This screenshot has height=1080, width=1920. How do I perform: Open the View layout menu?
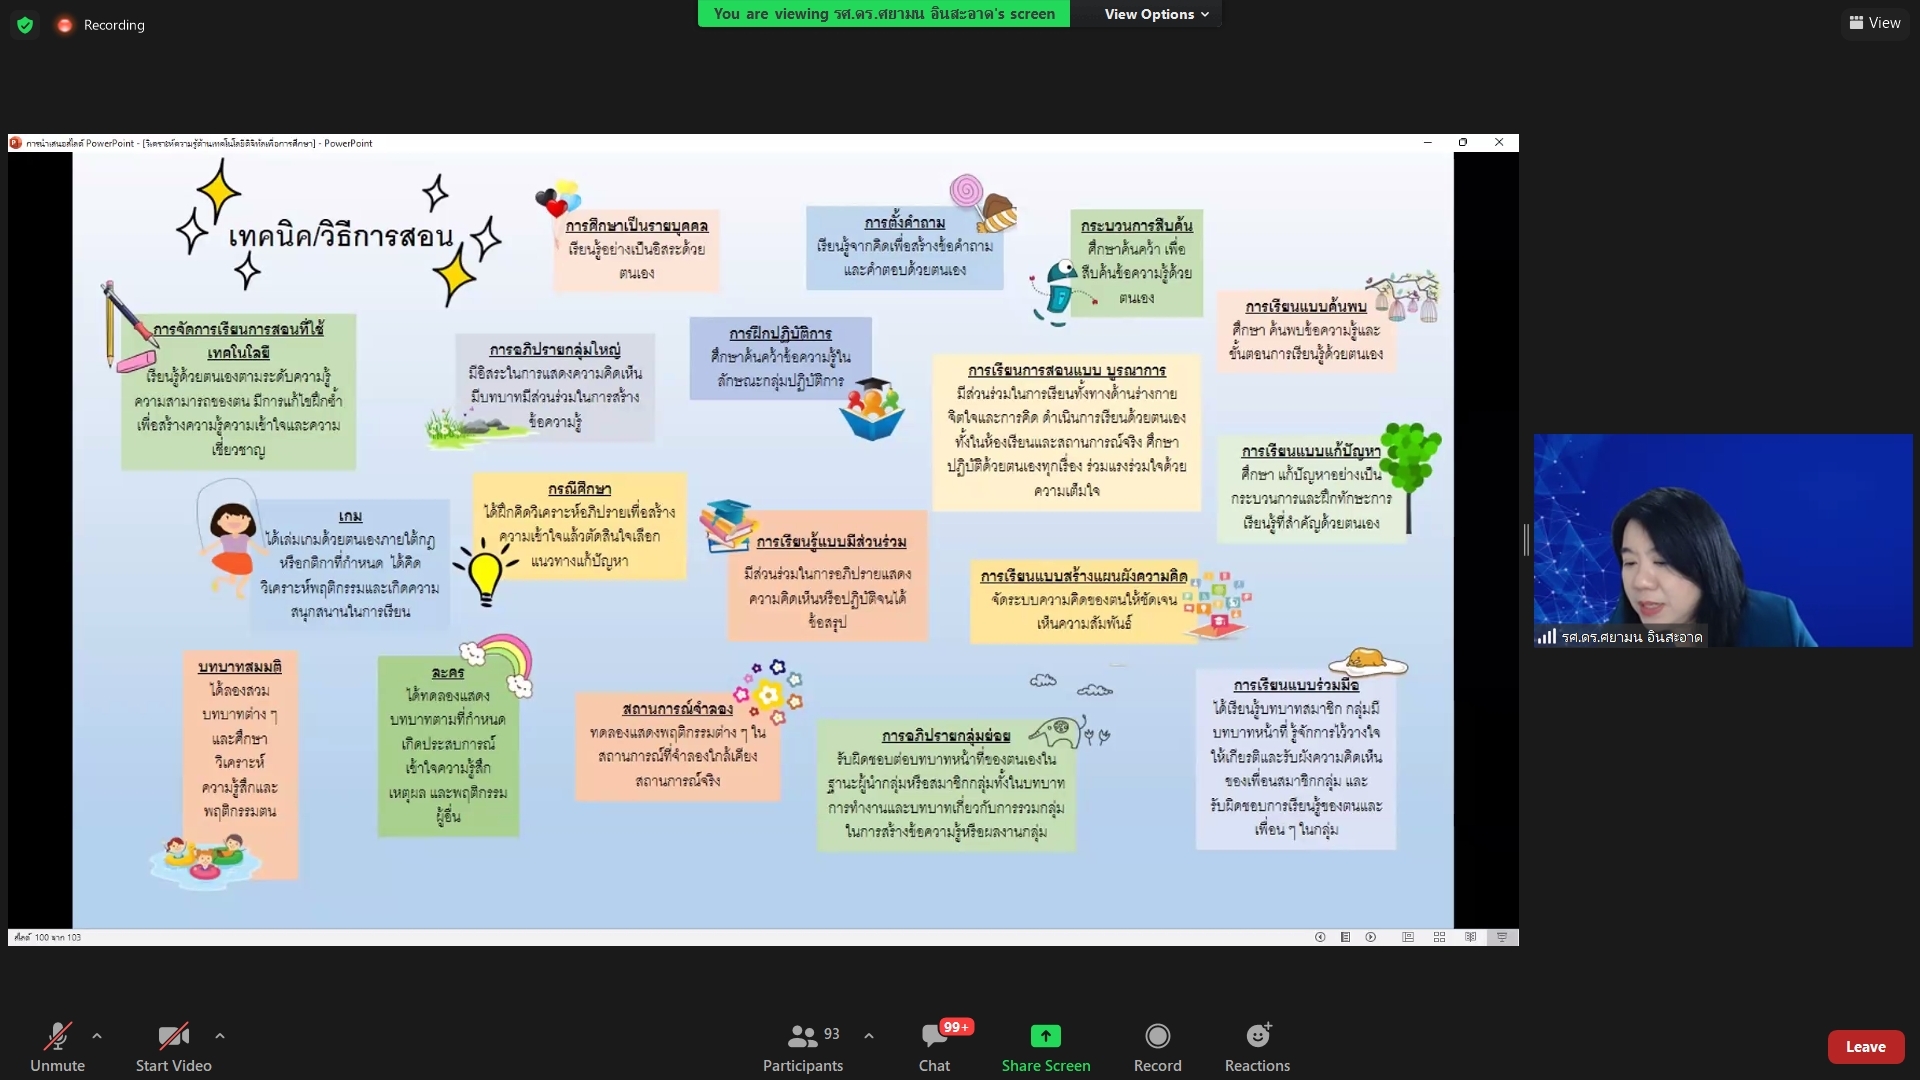click(1875, 23)
